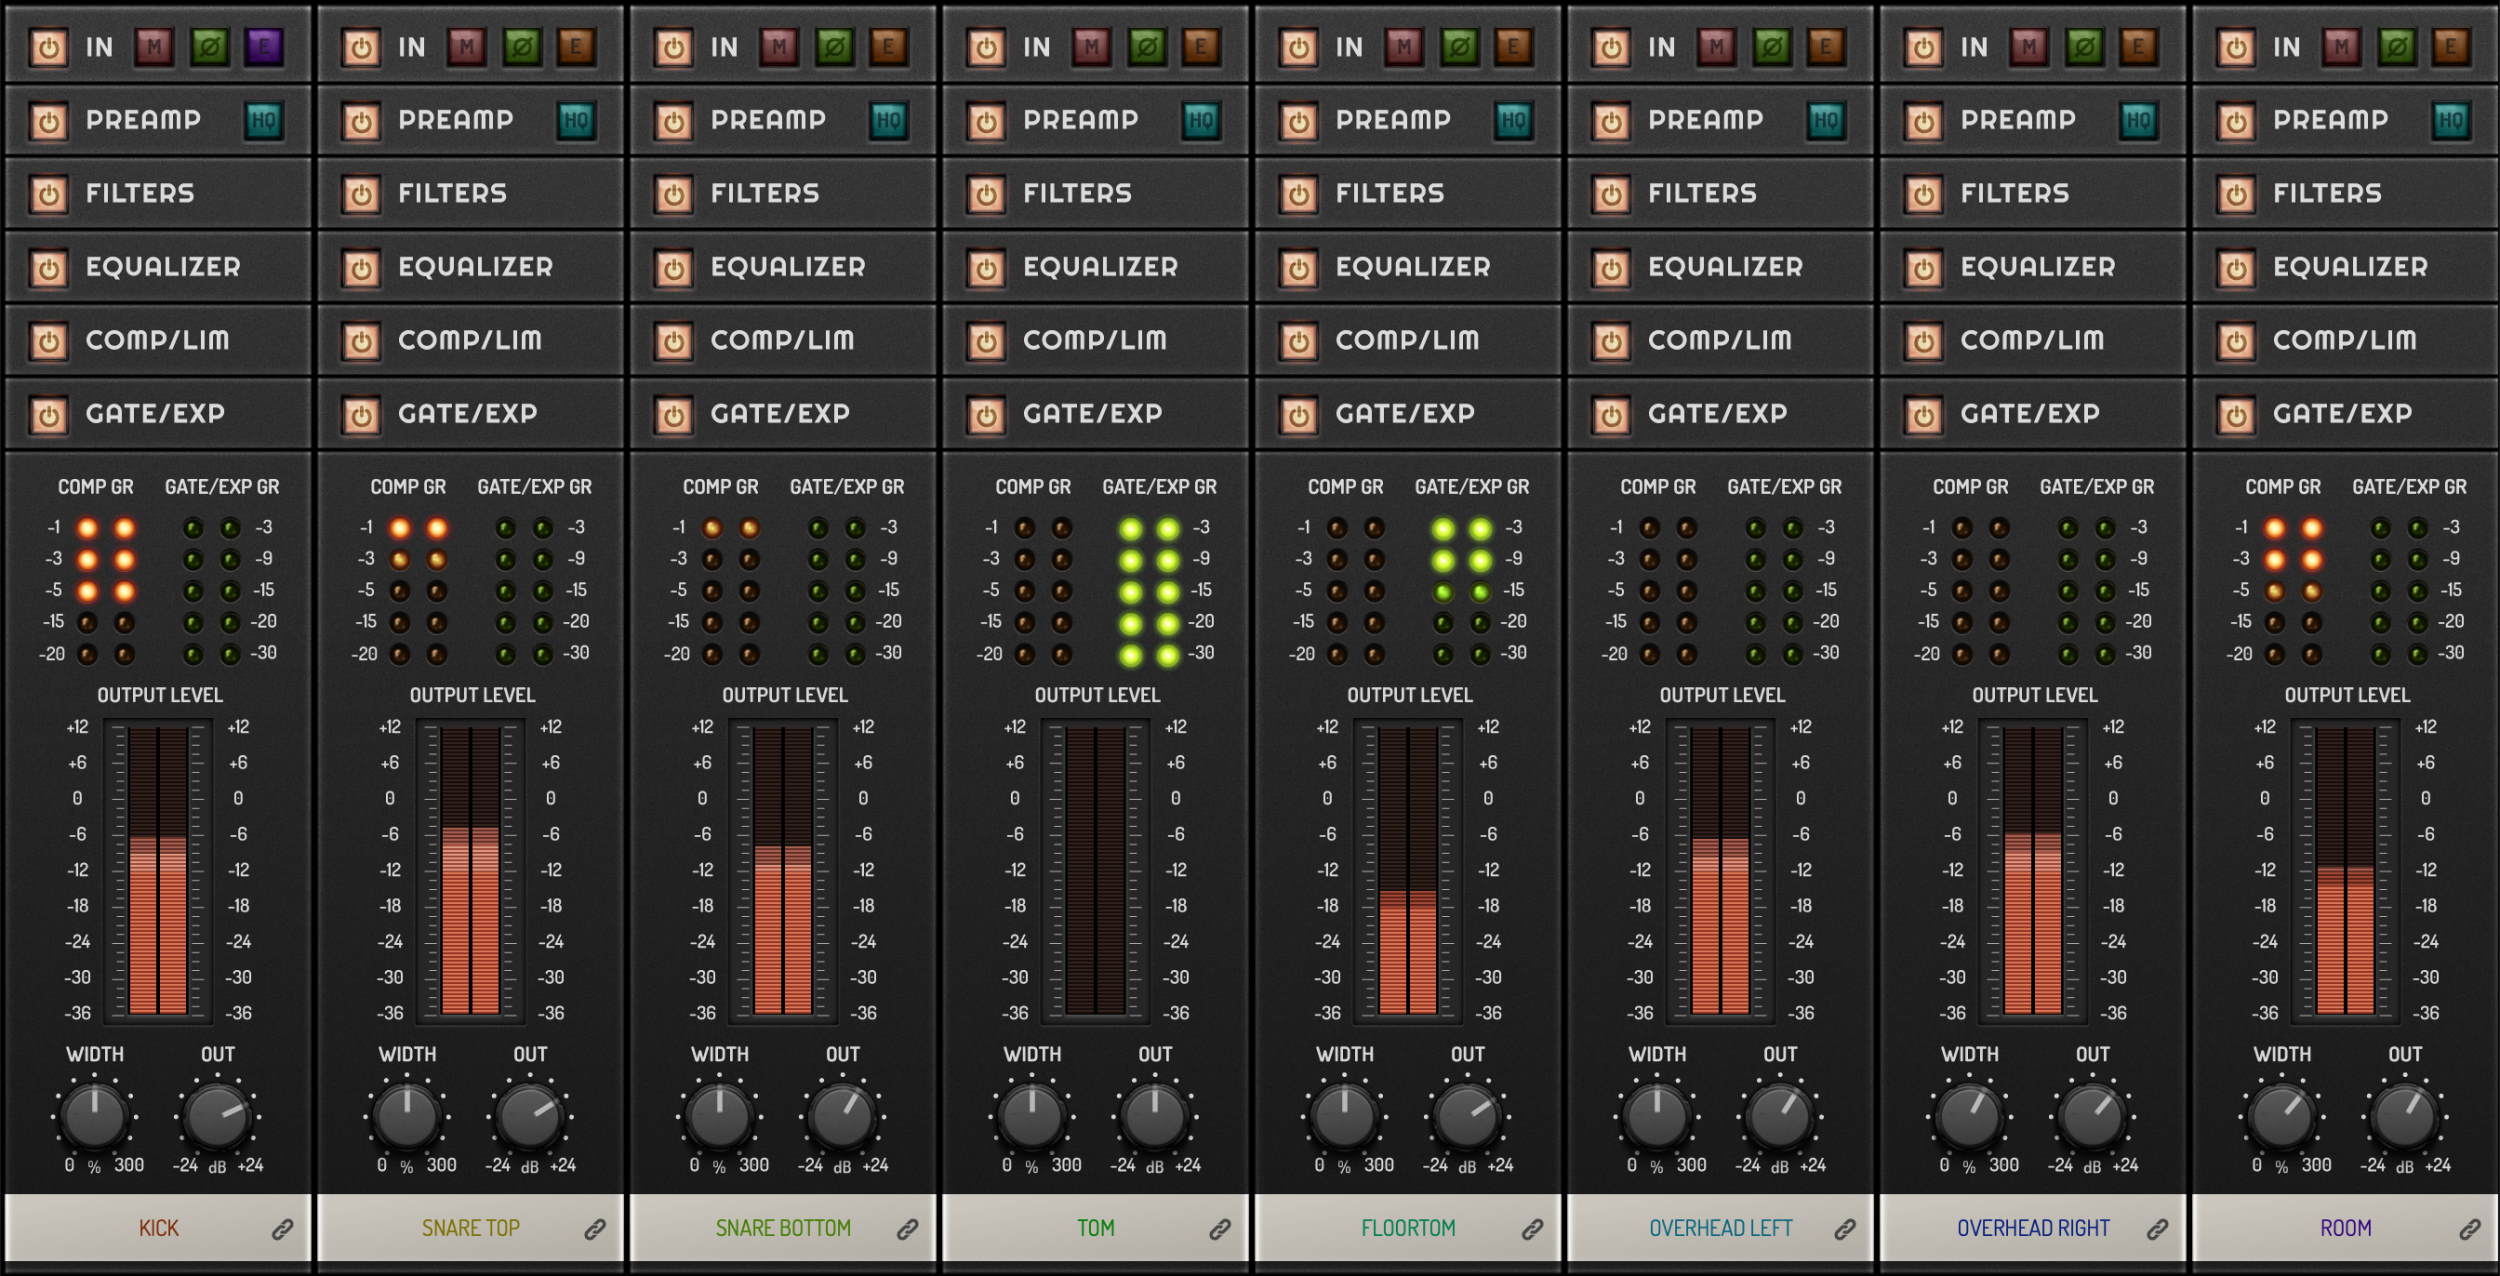Image resolution: width=2500 pixels, height=1276 pixels.
Task: Click the mute M button on KICK channel
Action: point(154,47)
